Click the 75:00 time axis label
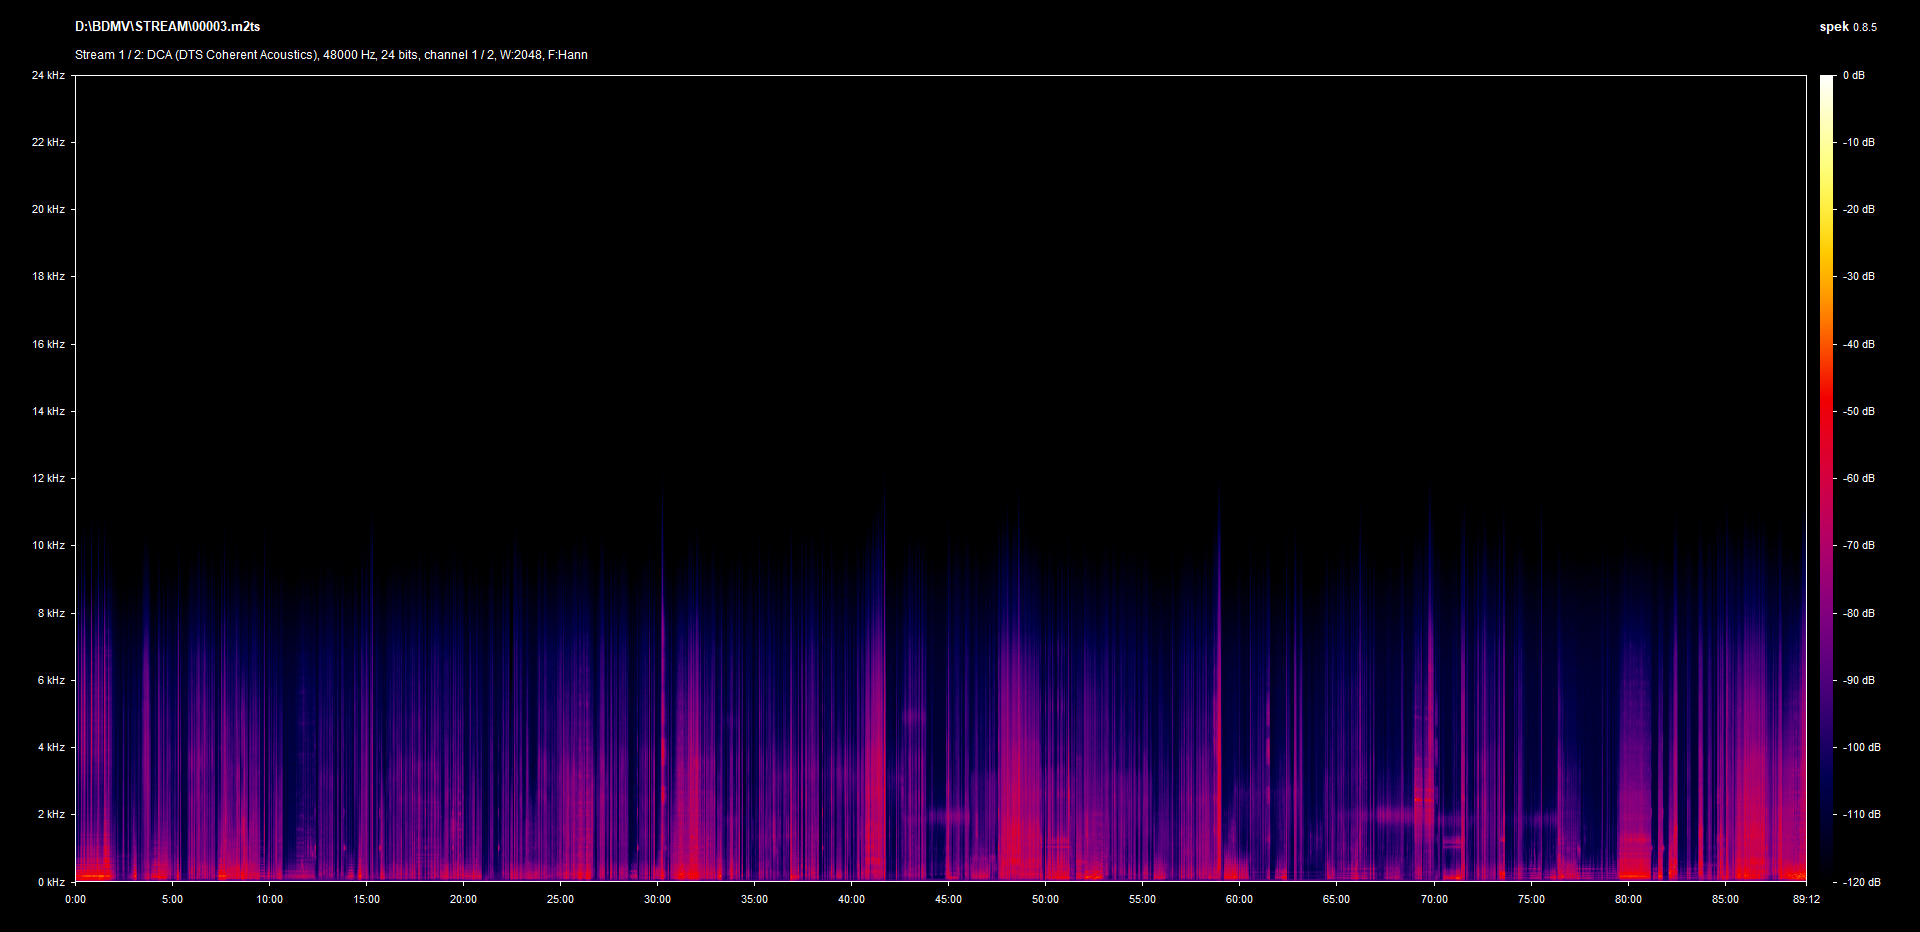The height and width of the screenshot is (932, 1920). tap(1531, 899)
